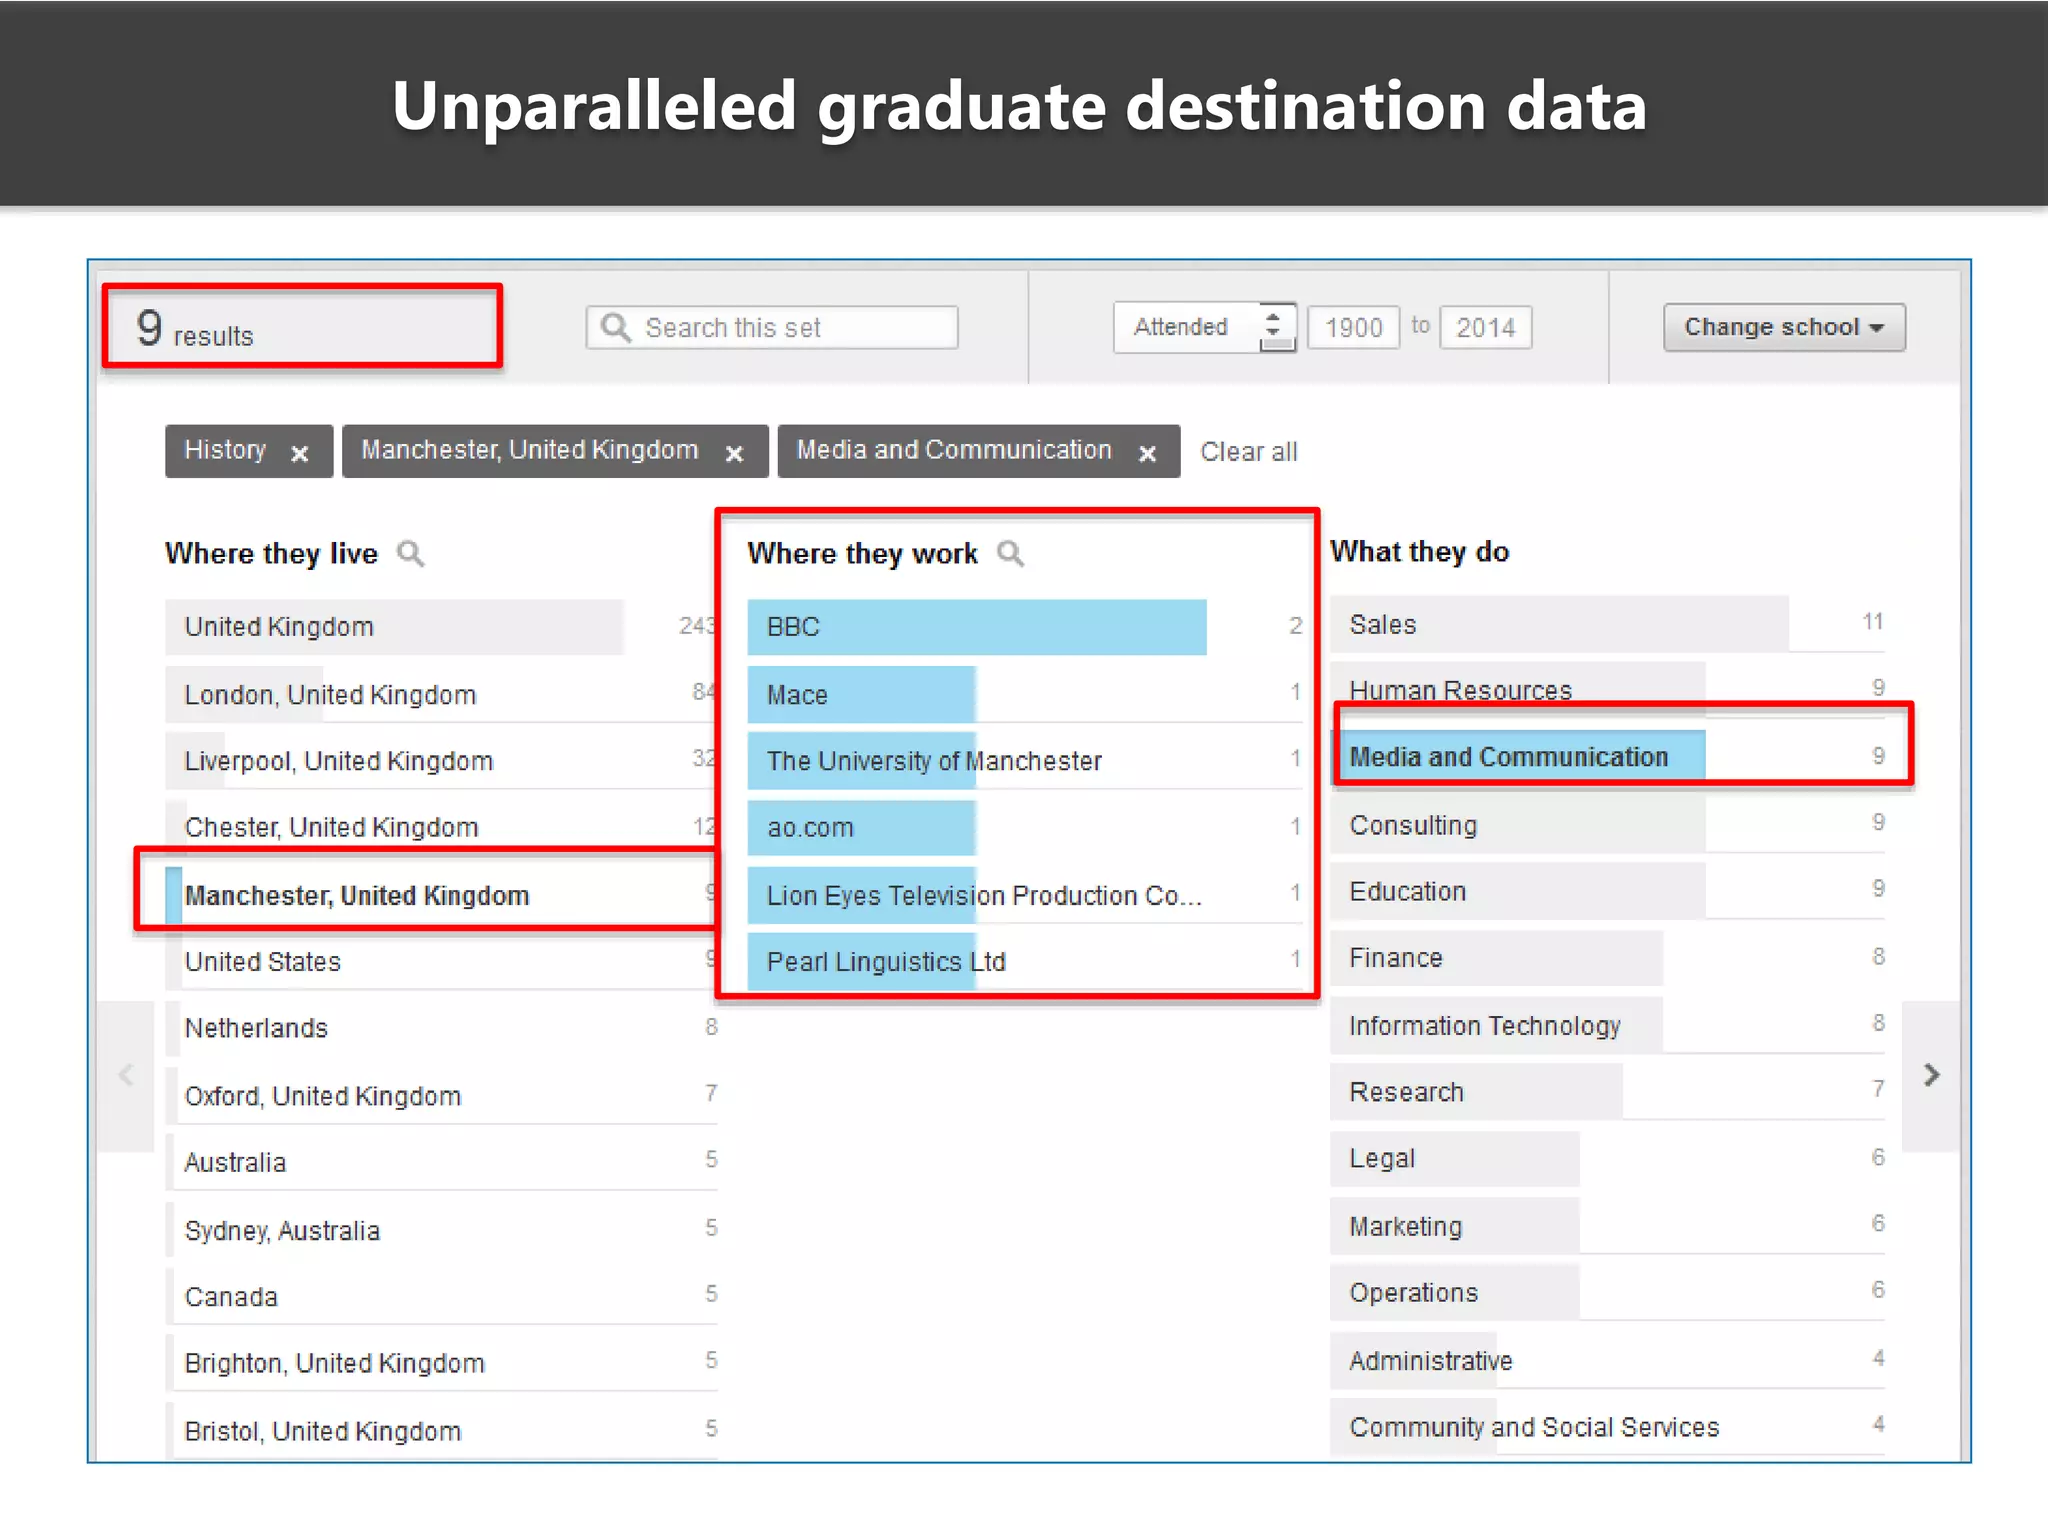Go to next panel with right chevron
This screenshot has height=1536, width=2048.
[x=1931, y=1075]
